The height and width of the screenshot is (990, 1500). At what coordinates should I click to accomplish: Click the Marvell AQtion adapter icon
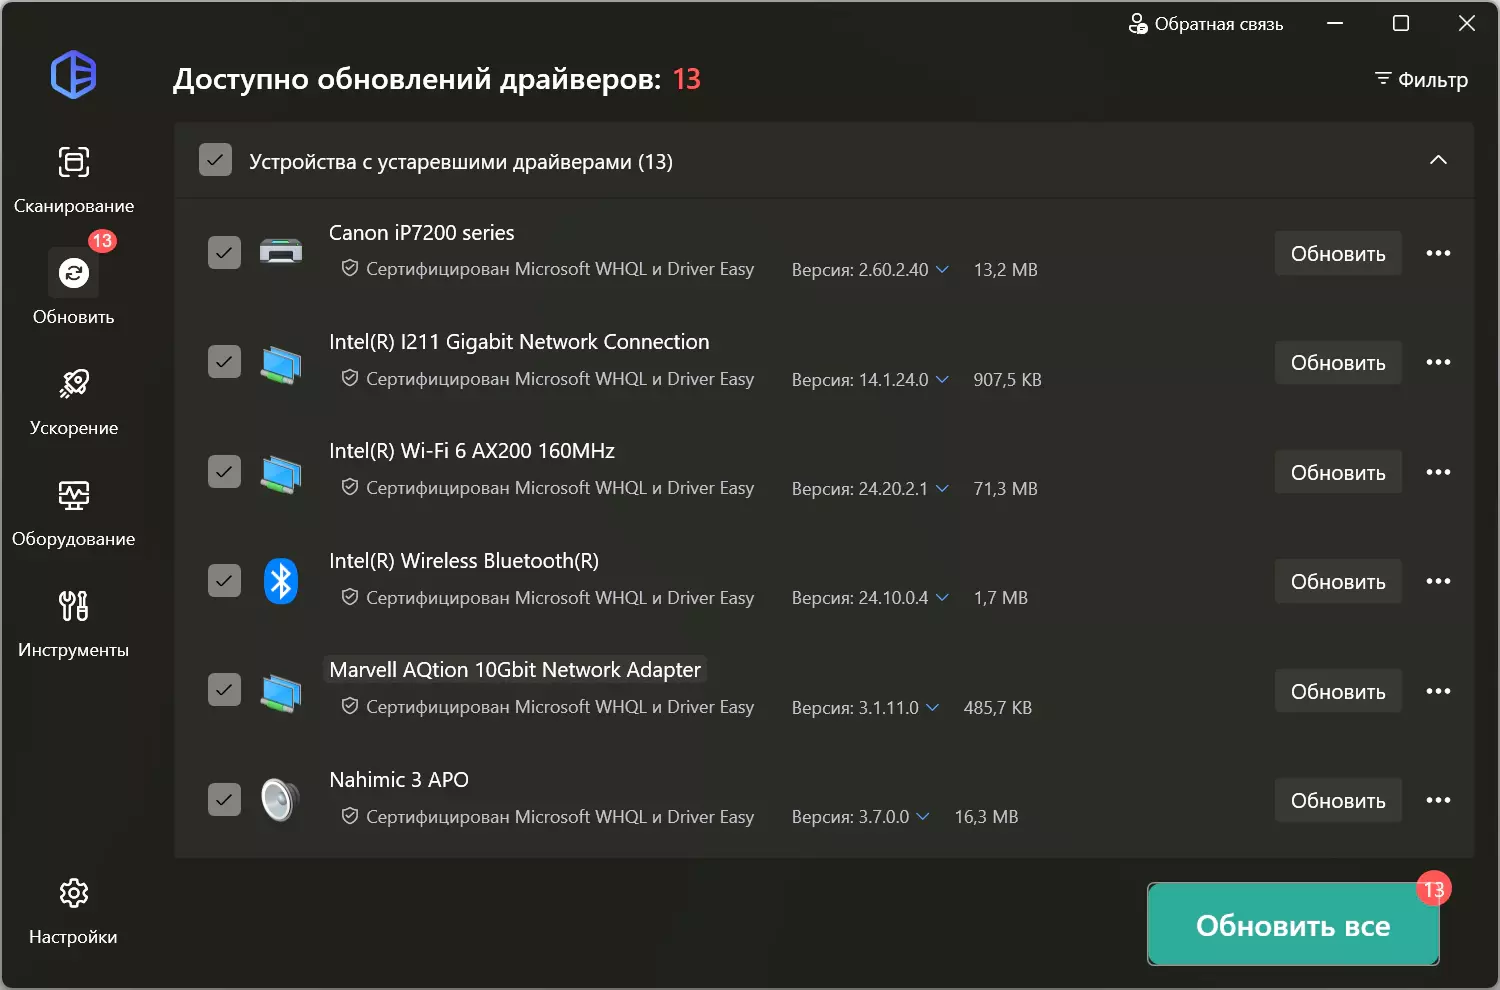(x=281, y=692)
